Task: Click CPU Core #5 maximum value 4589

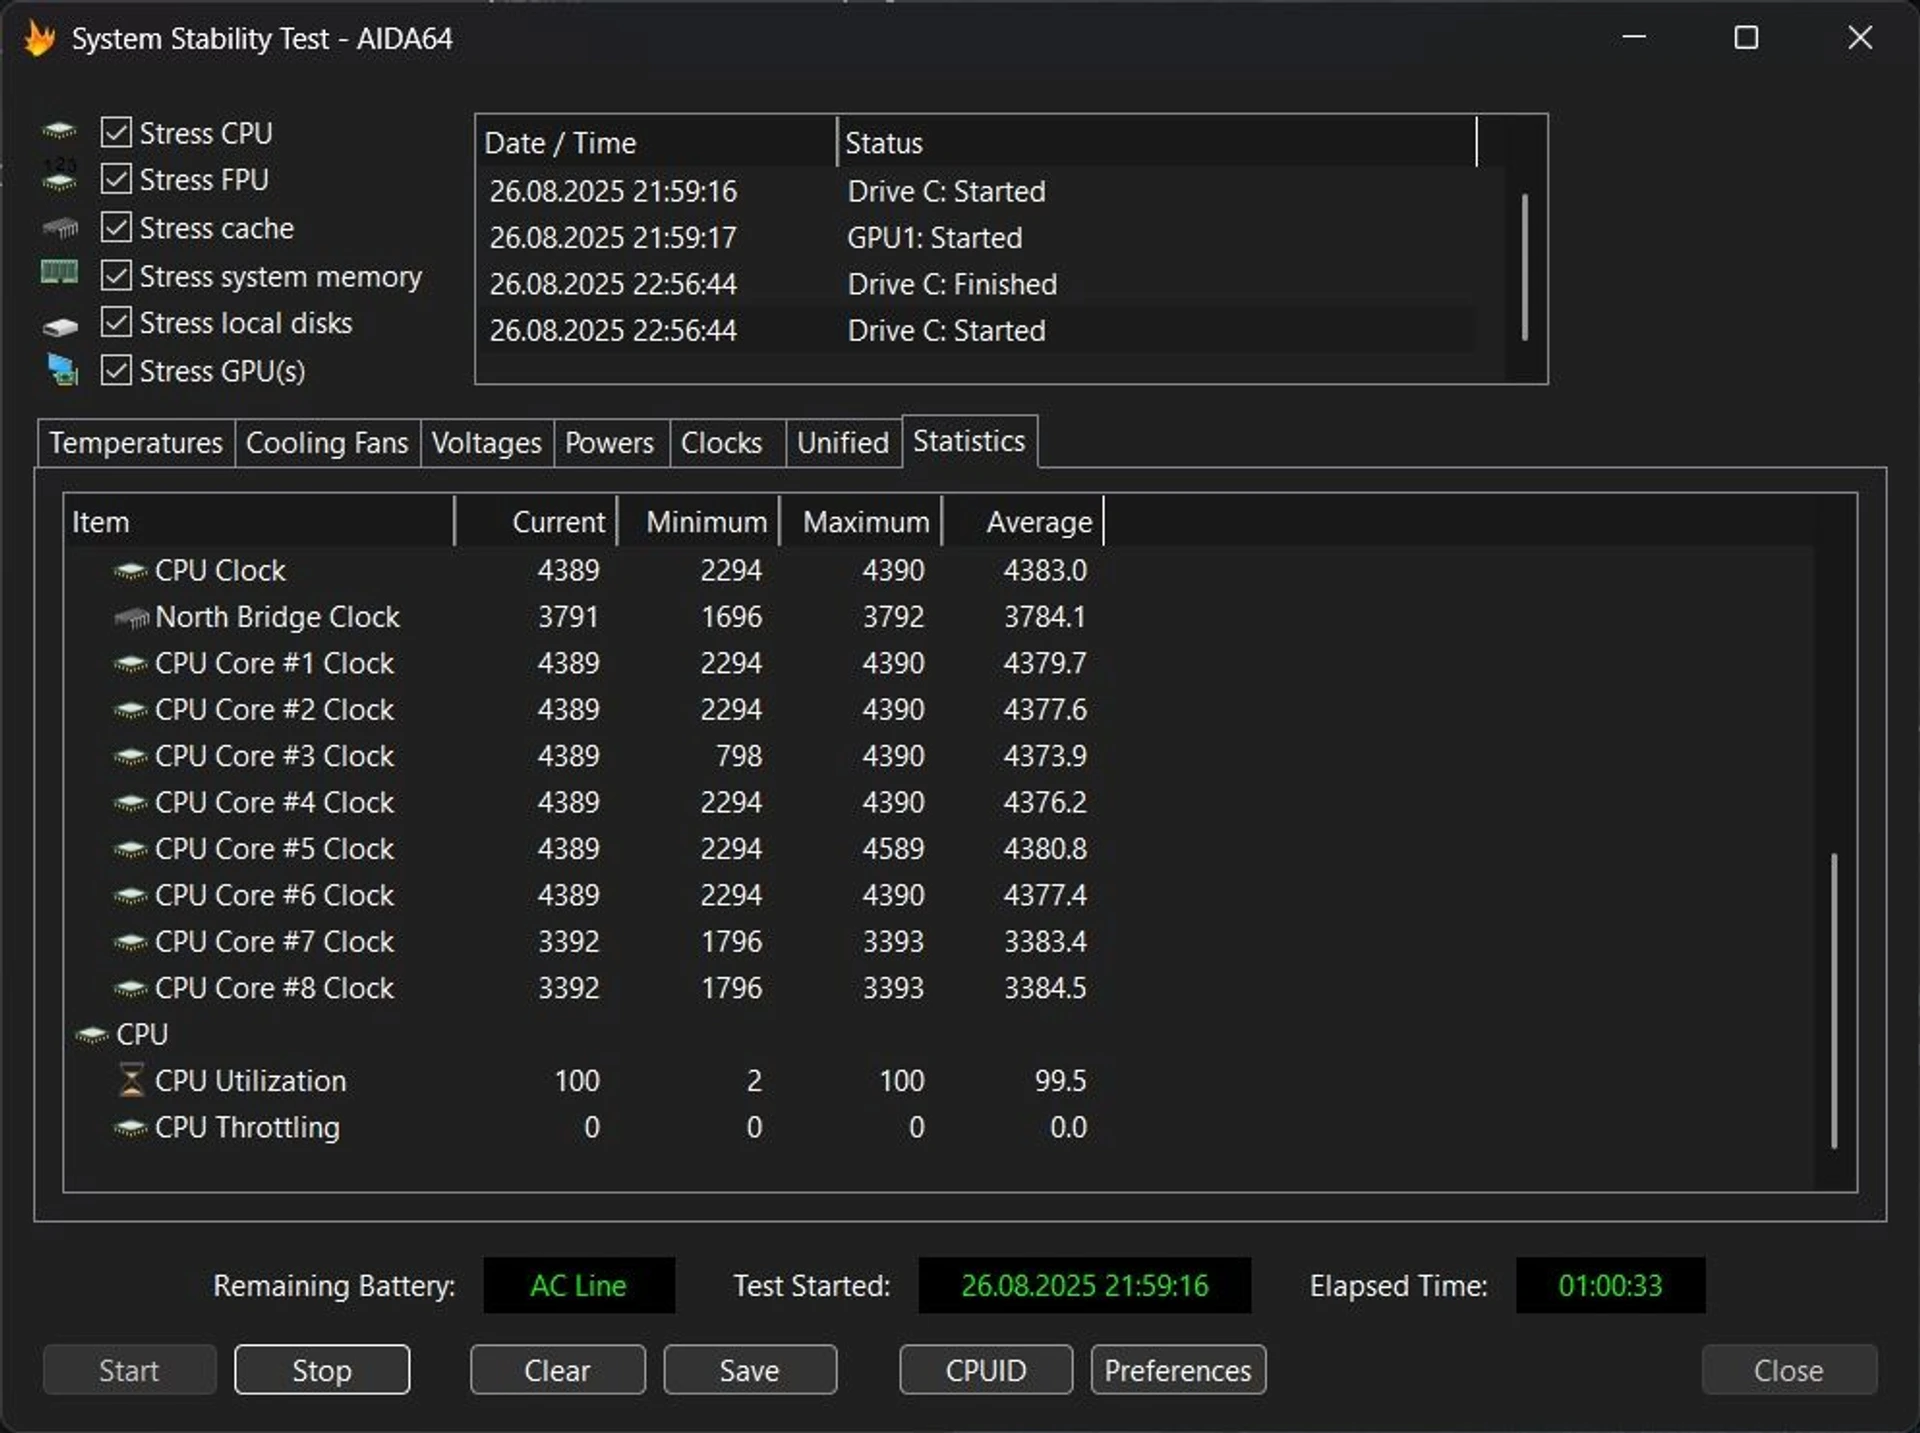Action: pyautogui.click(x=894, y=849)
